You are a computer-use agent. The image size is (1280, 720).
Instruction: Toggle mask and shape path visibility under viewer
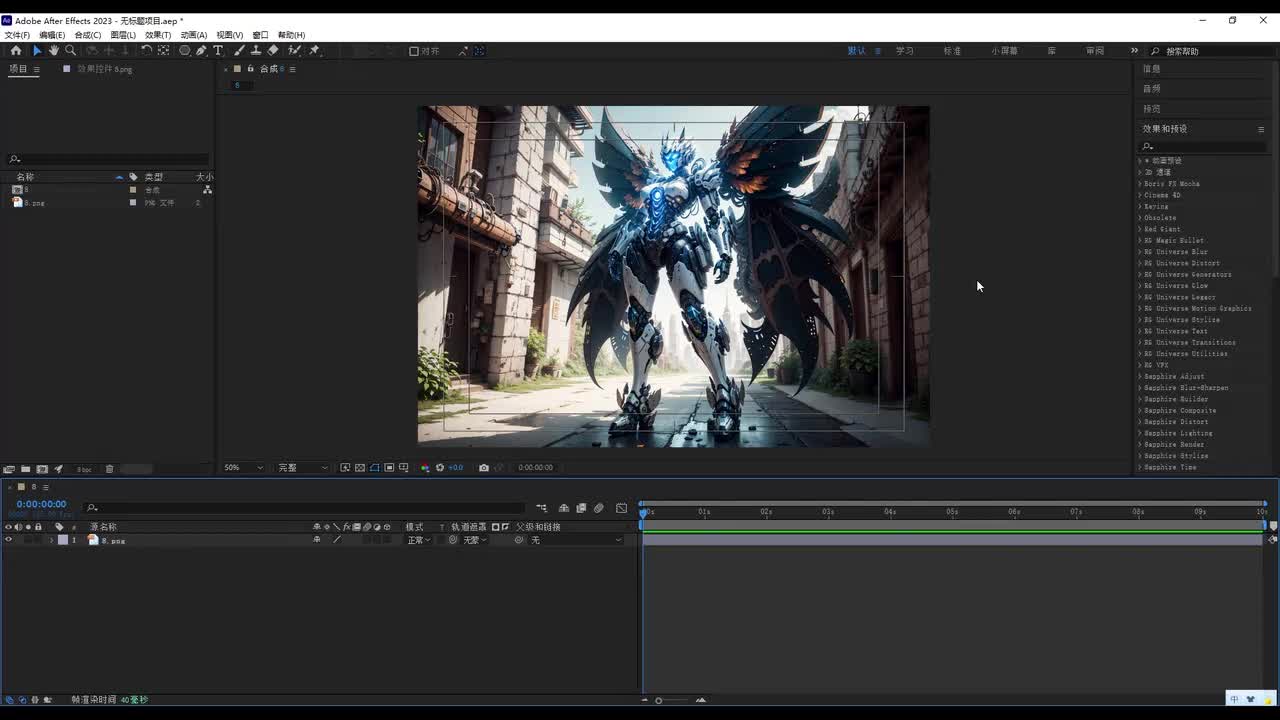(x=375, y=467)
